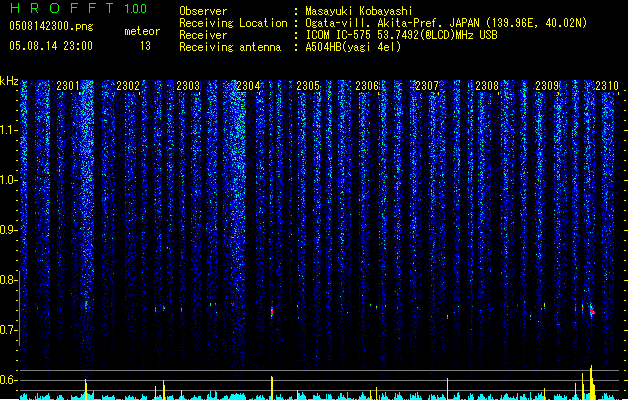Click the 0.8 kHz axis tick label
The width and height of the screenshot is (629, 400).
coord(9,280)
